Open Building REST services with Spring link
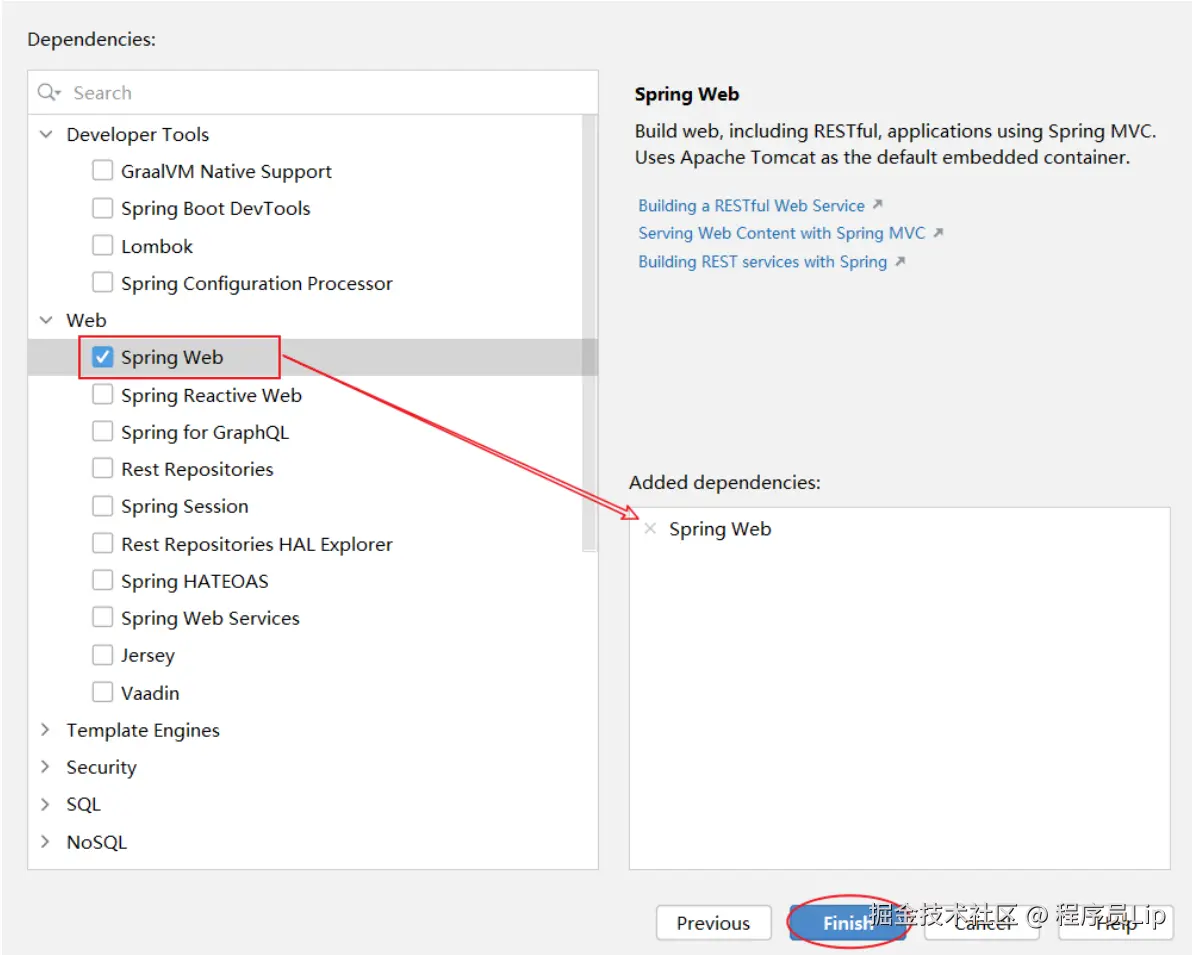The image size is (1192, 955). click(762, 262)
